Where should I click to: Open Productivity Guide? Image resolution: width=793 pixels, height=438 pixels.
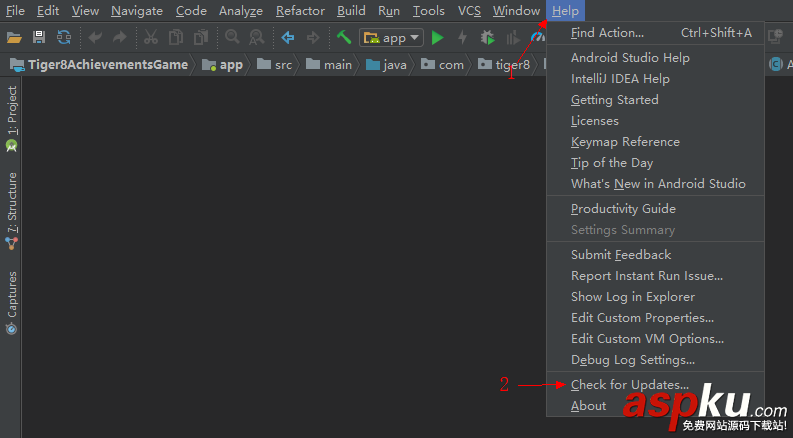655,209
